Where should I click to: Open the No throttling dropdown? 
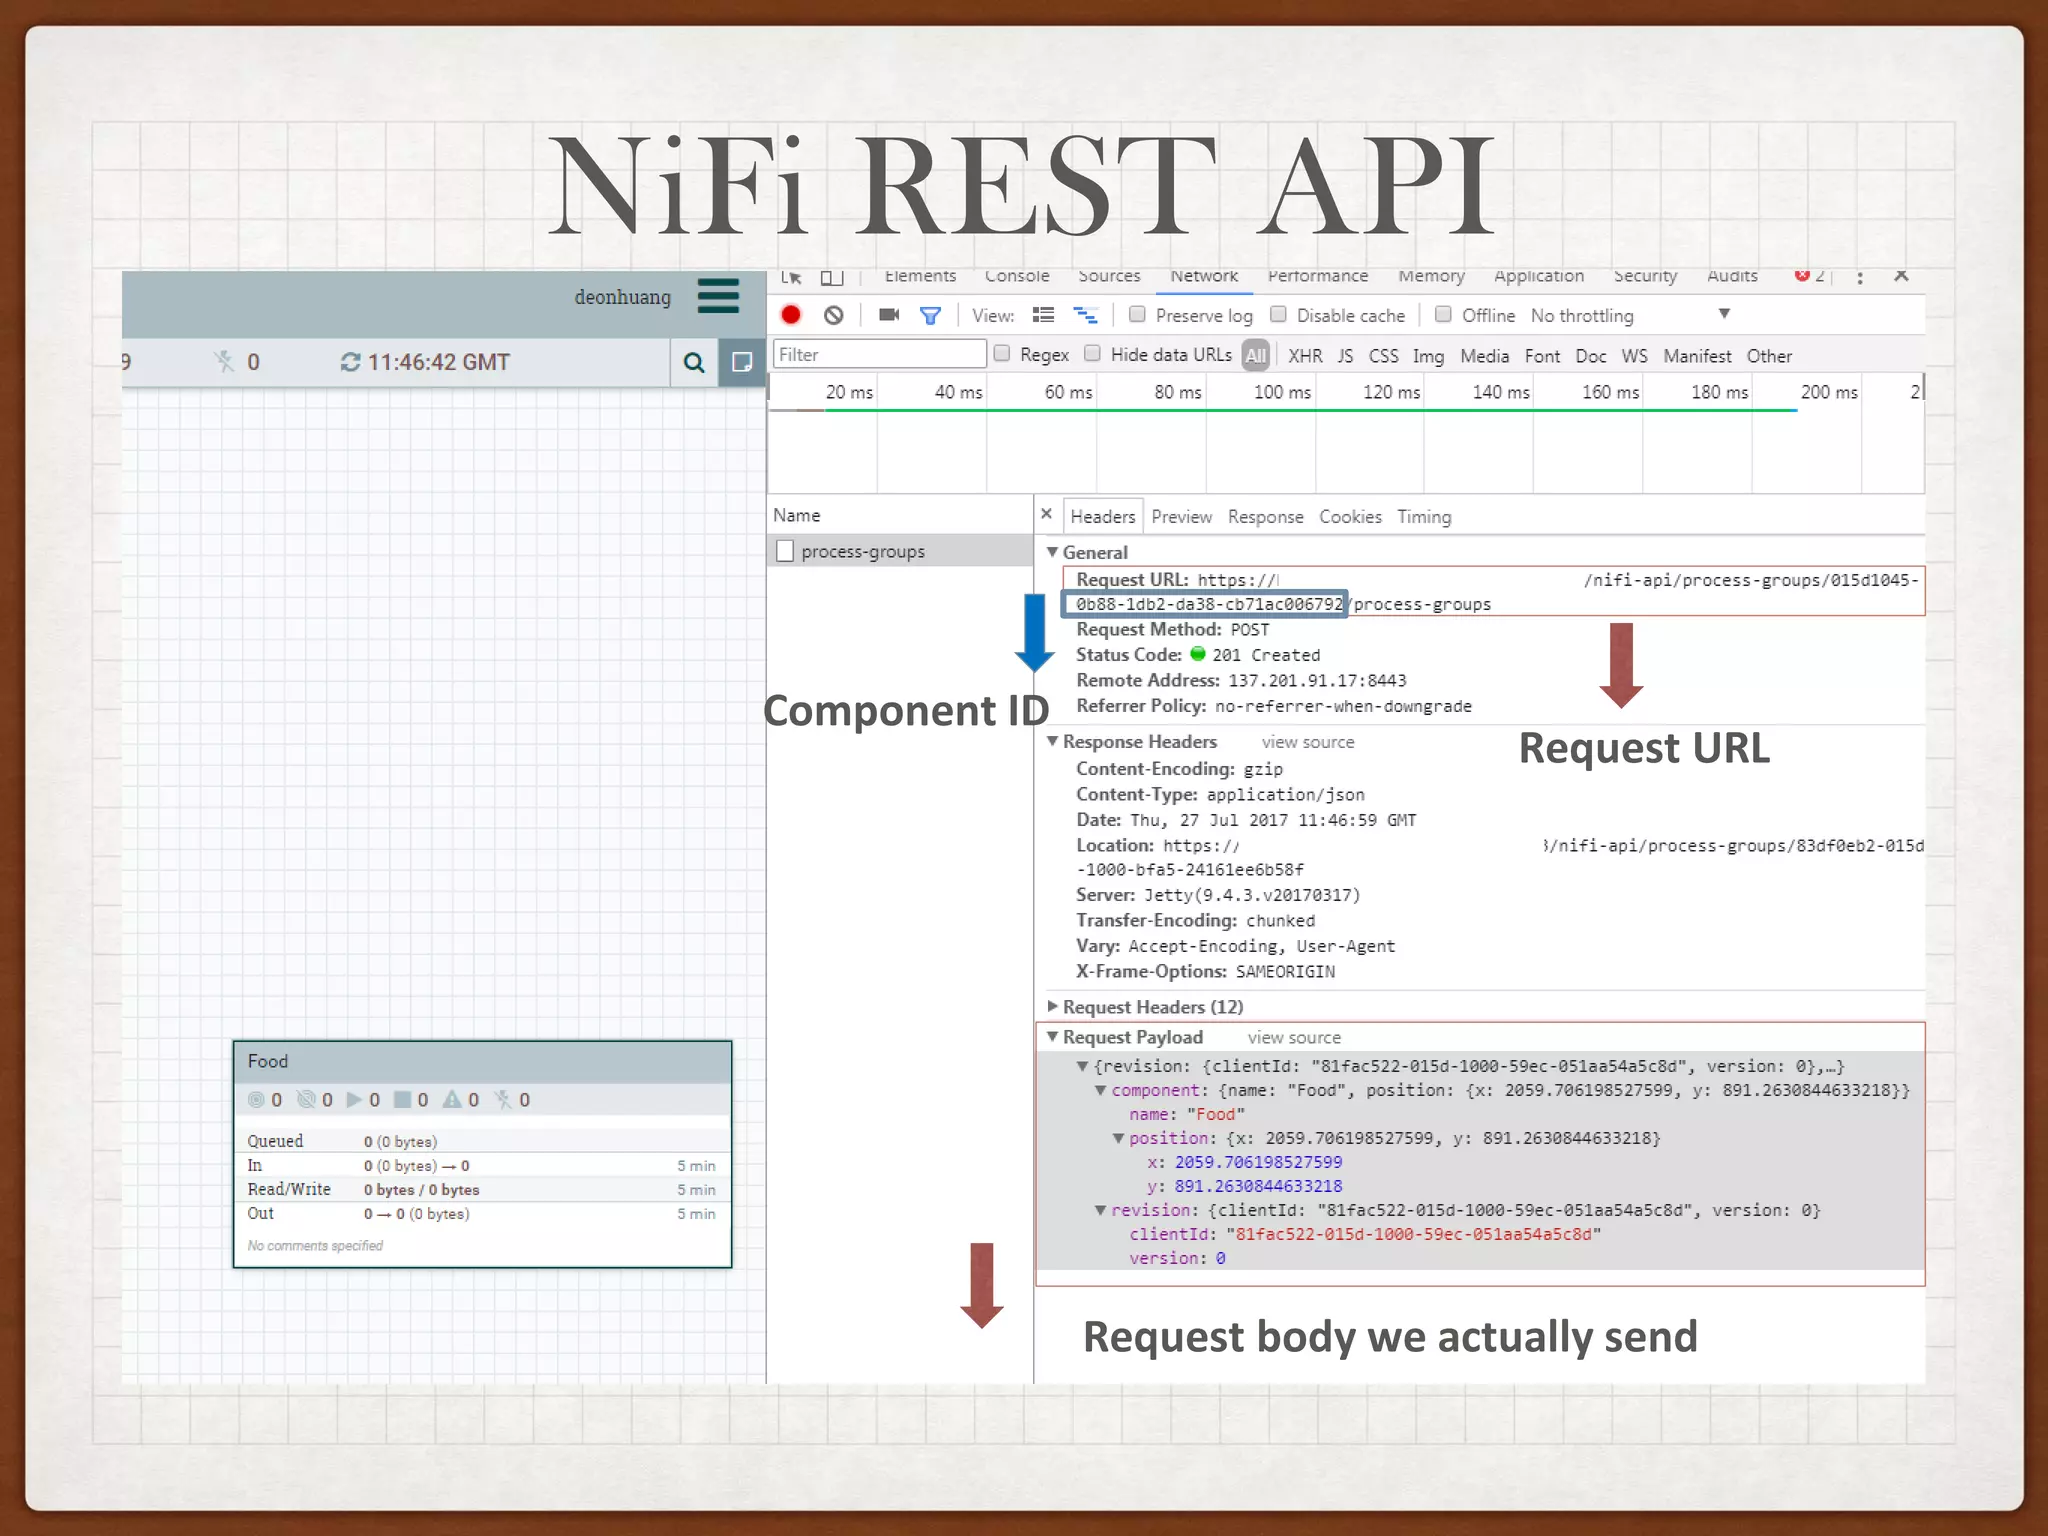click(1630, 315)
